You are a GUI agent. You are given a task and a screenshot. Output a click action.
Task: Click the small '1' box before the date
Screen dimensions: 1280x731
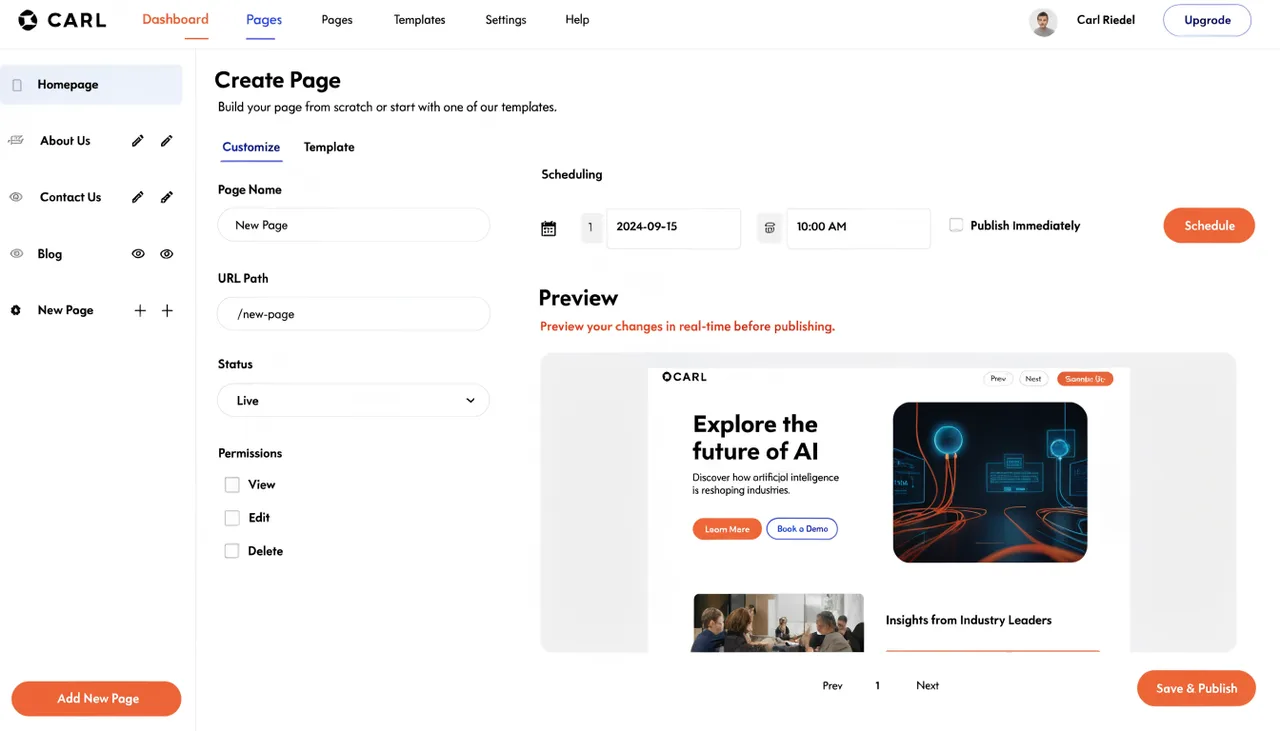[590, 227]
